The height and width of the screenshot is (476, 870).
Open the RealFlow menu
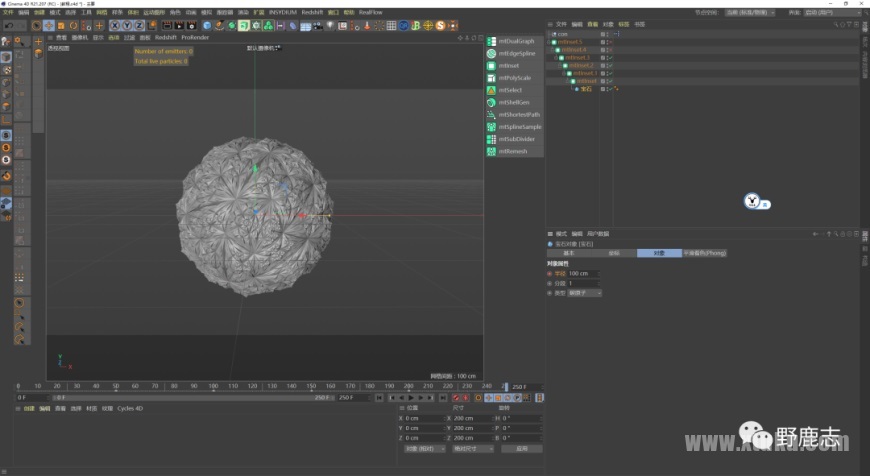[x=371, y=12]
